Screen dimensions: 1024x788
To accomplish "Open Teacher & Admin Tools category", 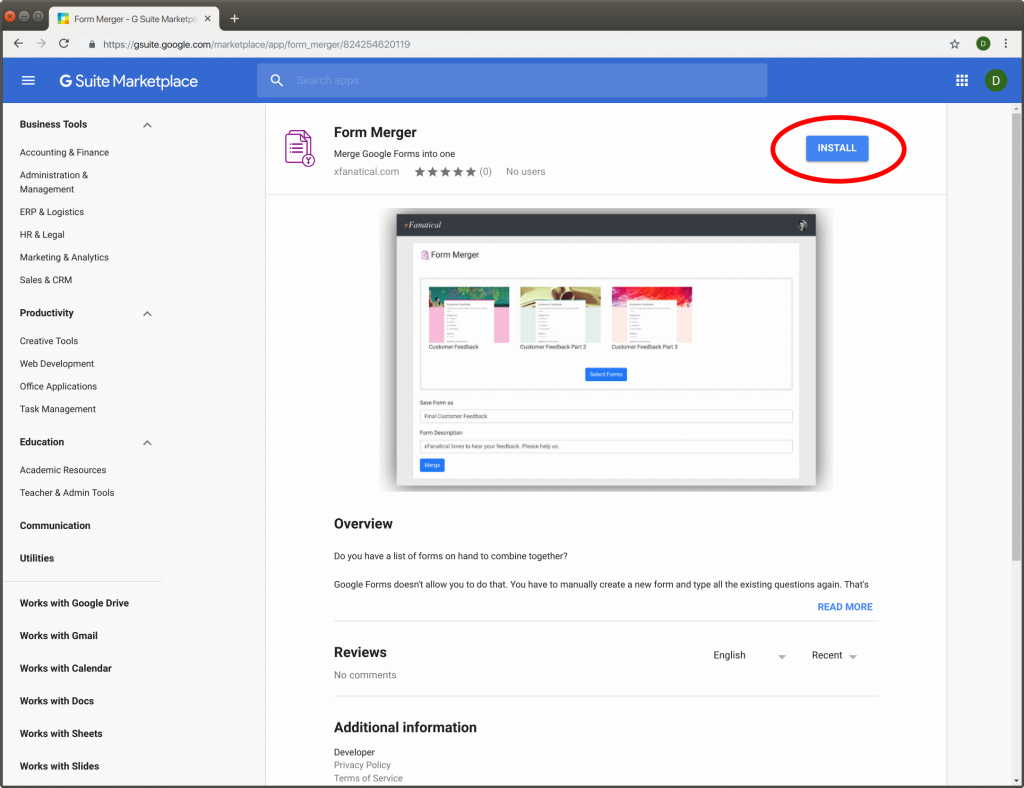I will (67, 493).
